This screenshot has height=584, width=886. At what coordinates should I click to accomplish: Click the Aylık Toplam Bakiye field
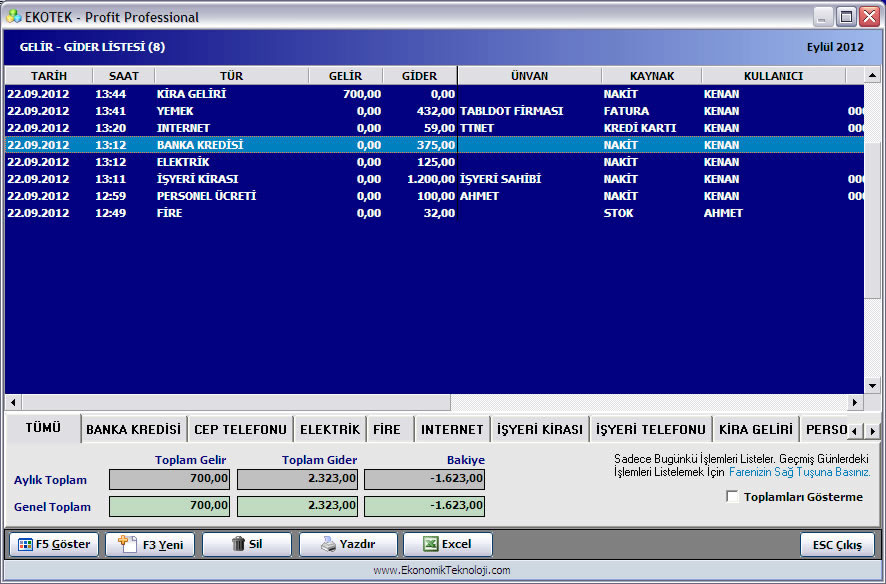coord(424,480)
